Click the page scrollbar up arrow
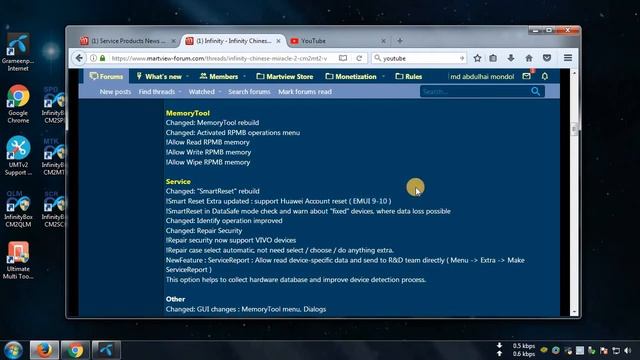This screenshot has height=360, width=640. [x=574, y=73]
